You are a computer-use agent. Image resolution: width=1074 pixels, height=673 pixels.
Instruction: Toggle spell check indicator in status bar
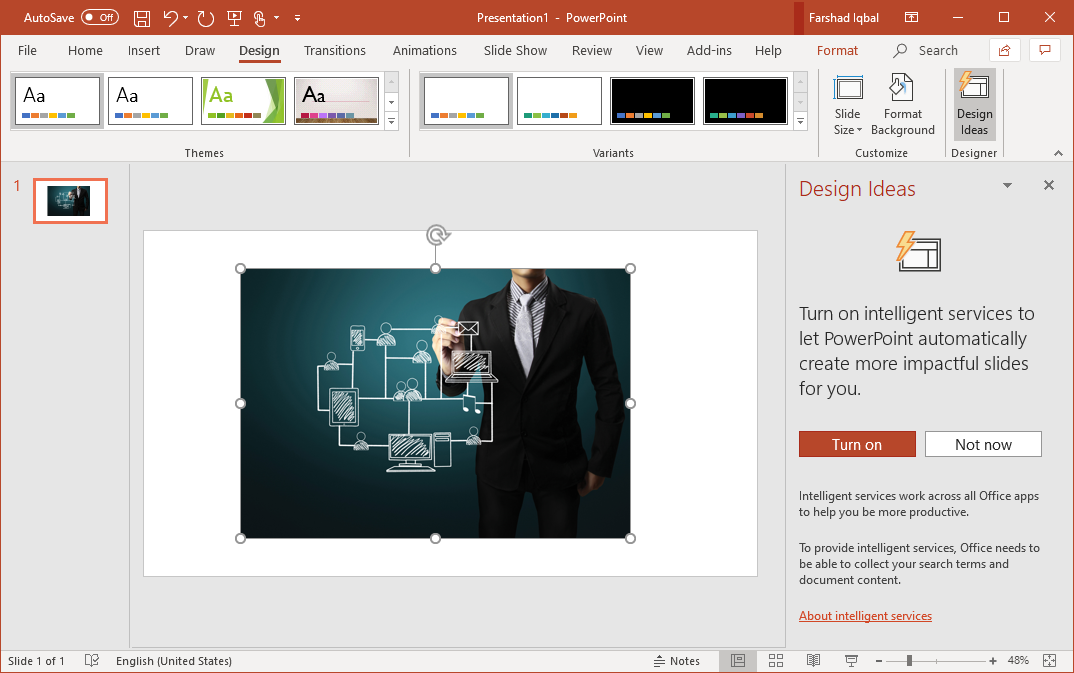(x=91, y=660)
